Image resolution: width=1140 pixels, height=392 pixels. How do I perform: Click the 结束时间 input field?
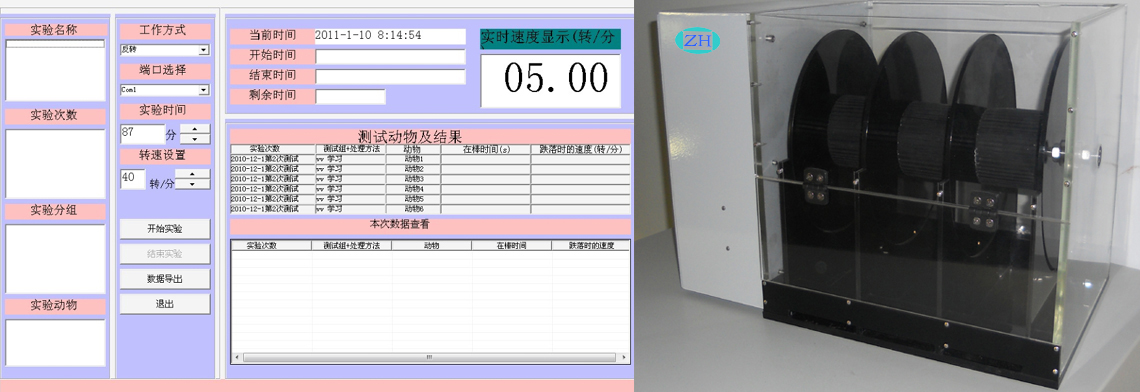point(390,76)
